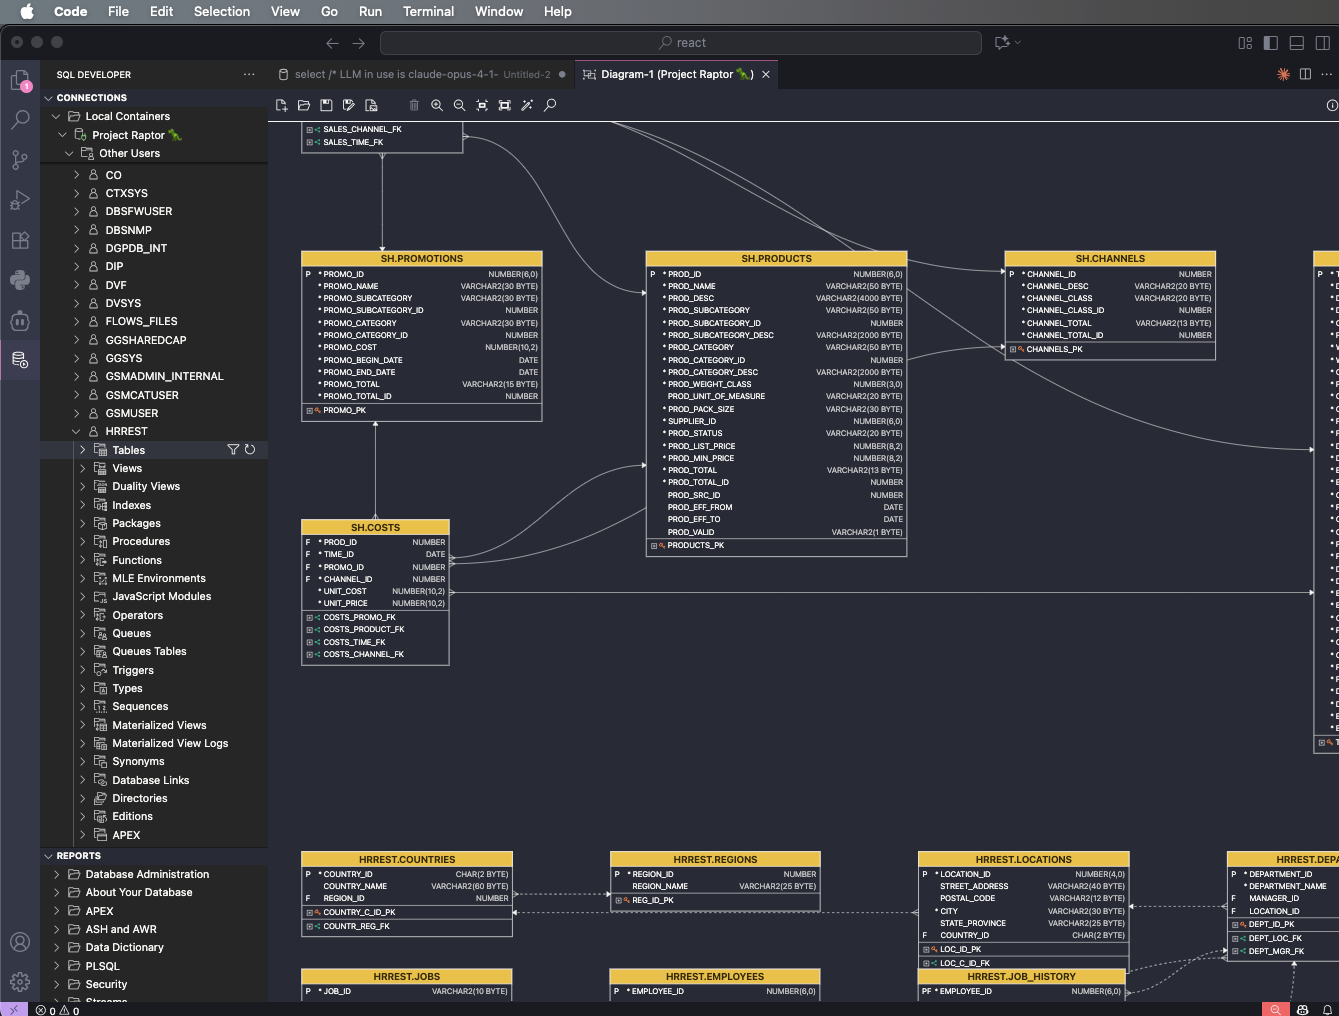This screenshot has height=1016, width=1339.
Task: Open the Data Dictionary reports folder
Action: [124, 948]
